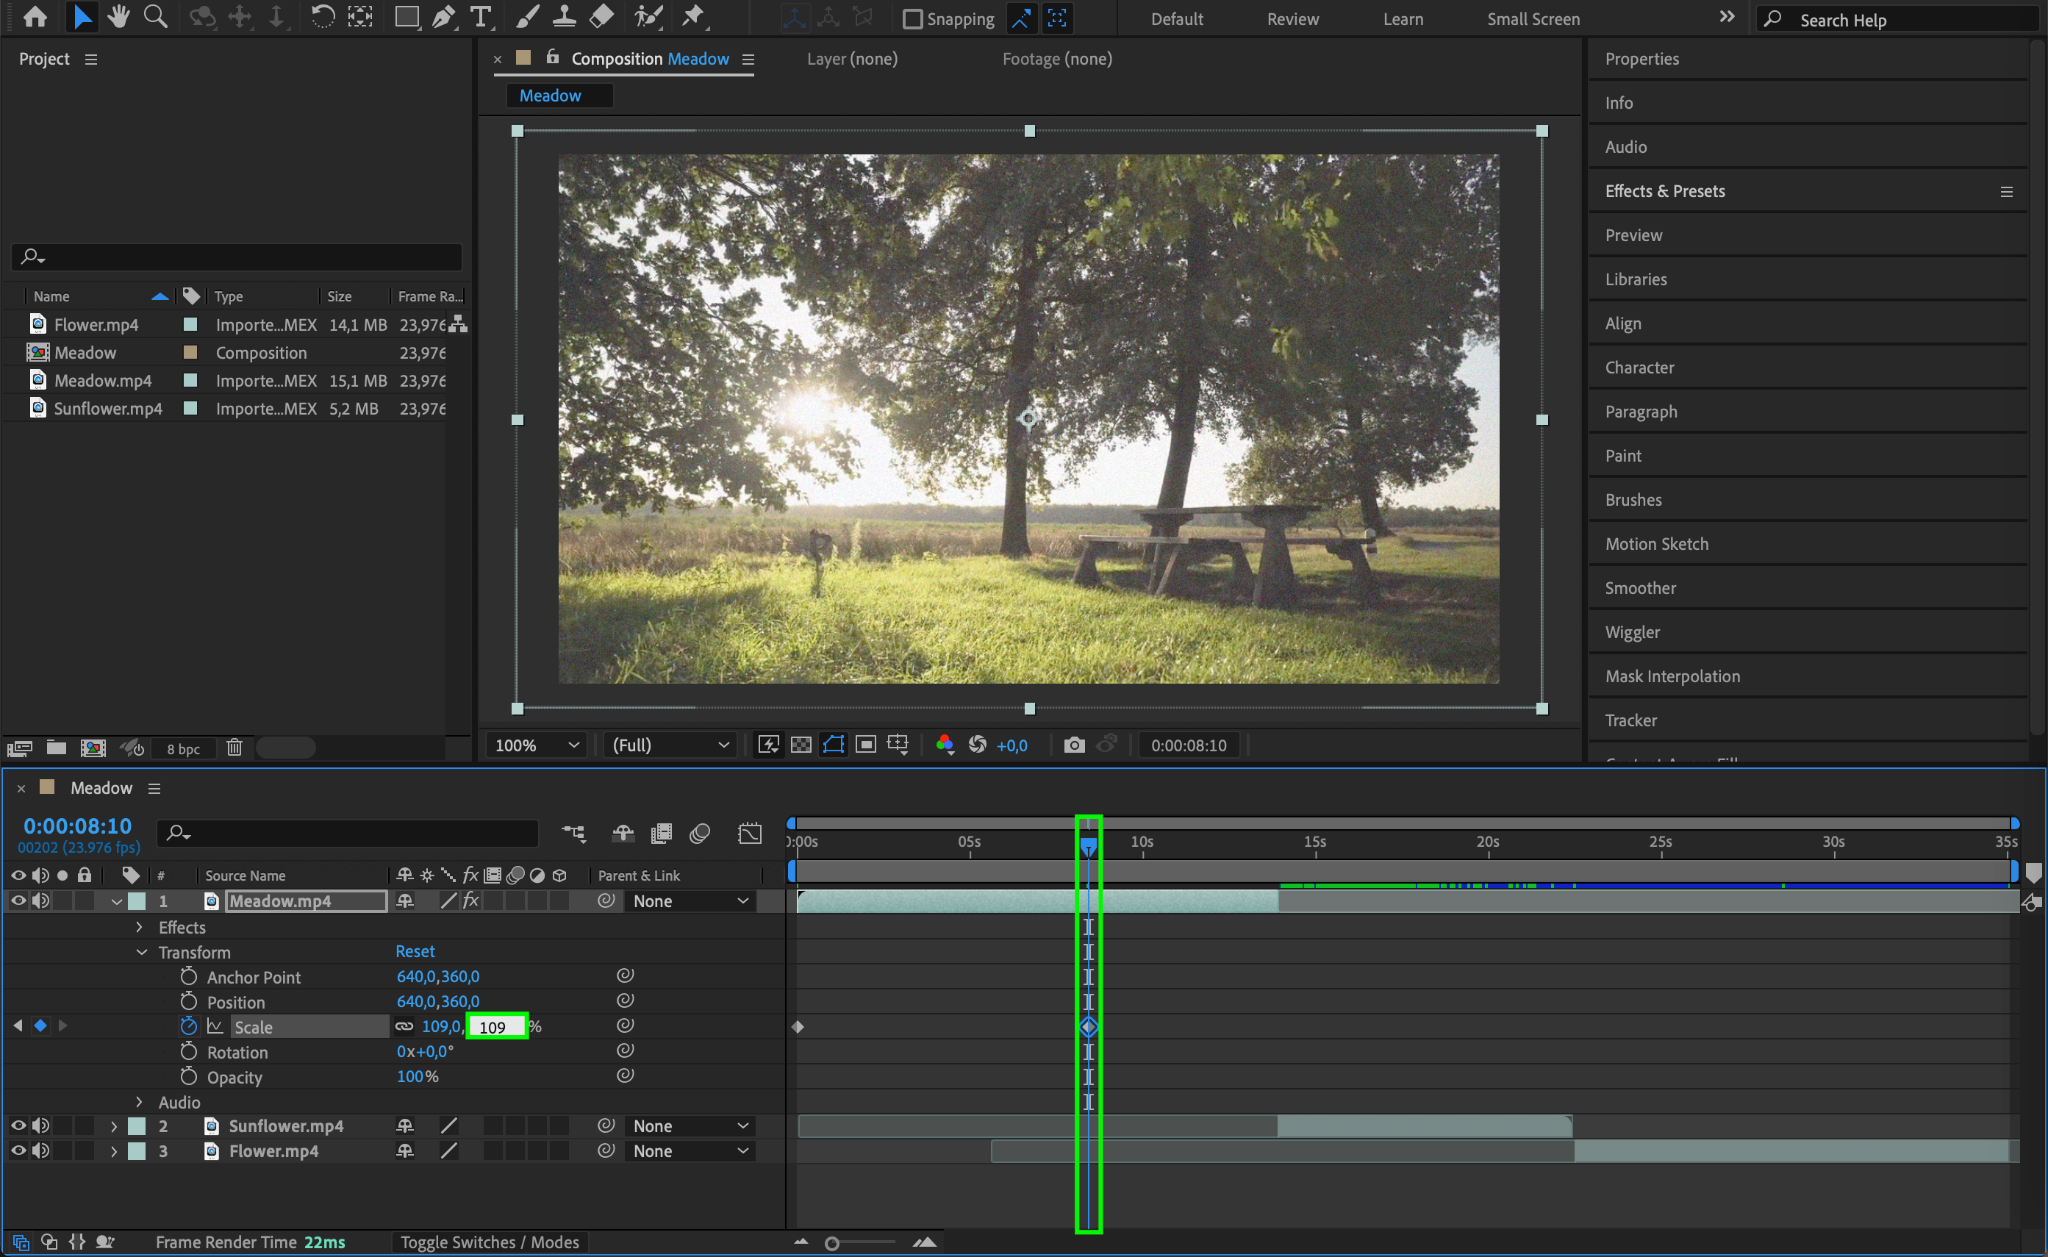Select the Hand tool
The height and width of the screenshot is (1257, 2048).
[119, 17]
